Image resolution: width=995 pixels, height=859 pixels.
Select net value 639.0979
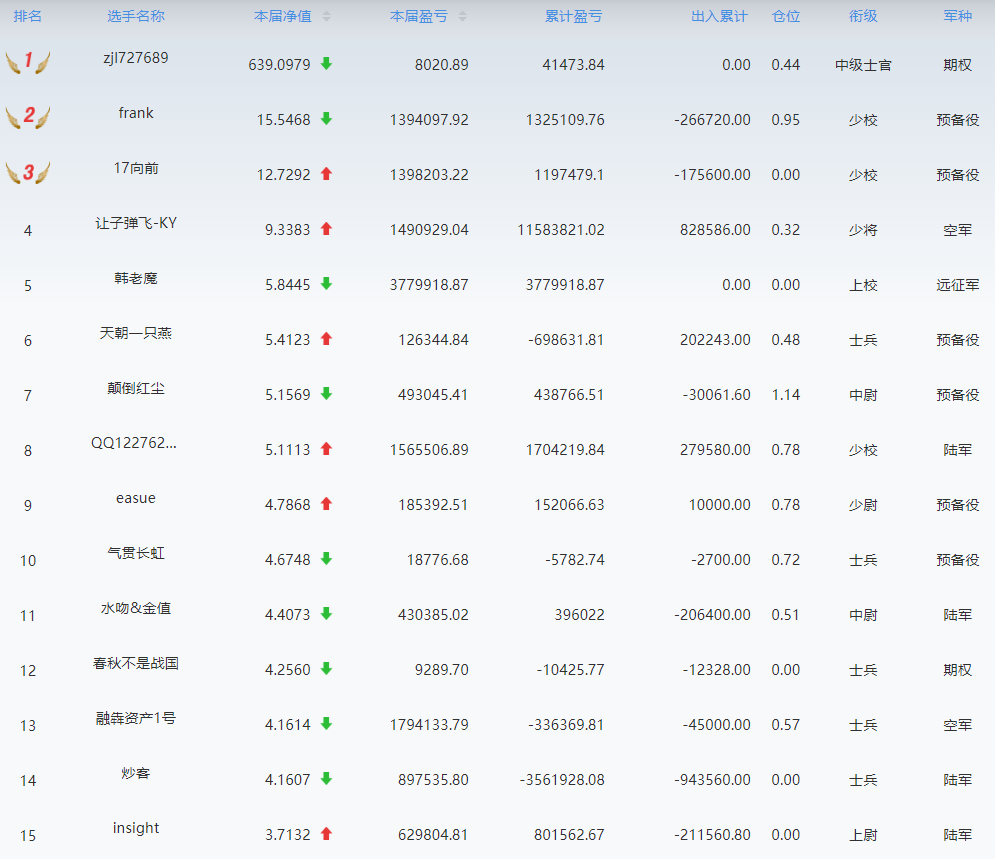[x=279, y=65]
